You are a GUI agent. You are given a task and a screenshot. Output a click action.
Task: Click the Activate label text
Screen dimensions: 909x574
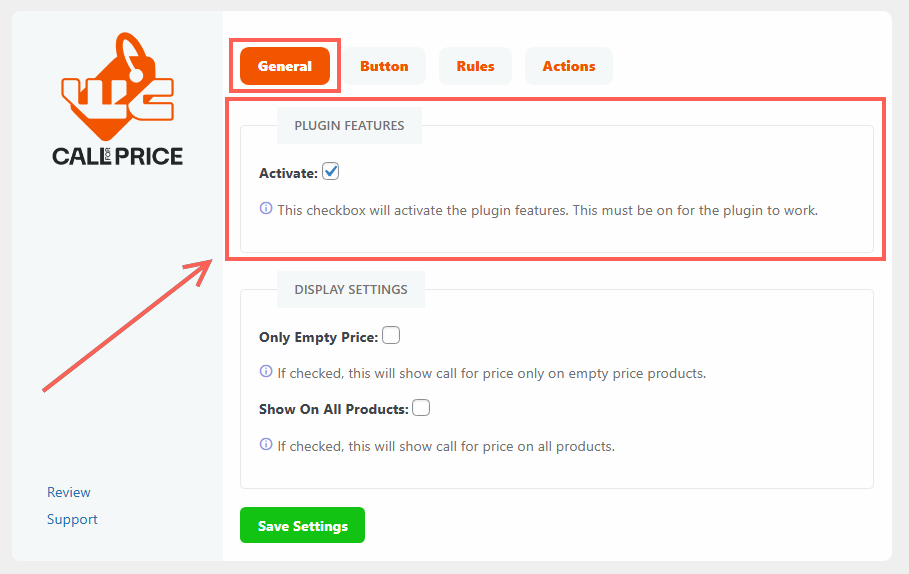288,173
